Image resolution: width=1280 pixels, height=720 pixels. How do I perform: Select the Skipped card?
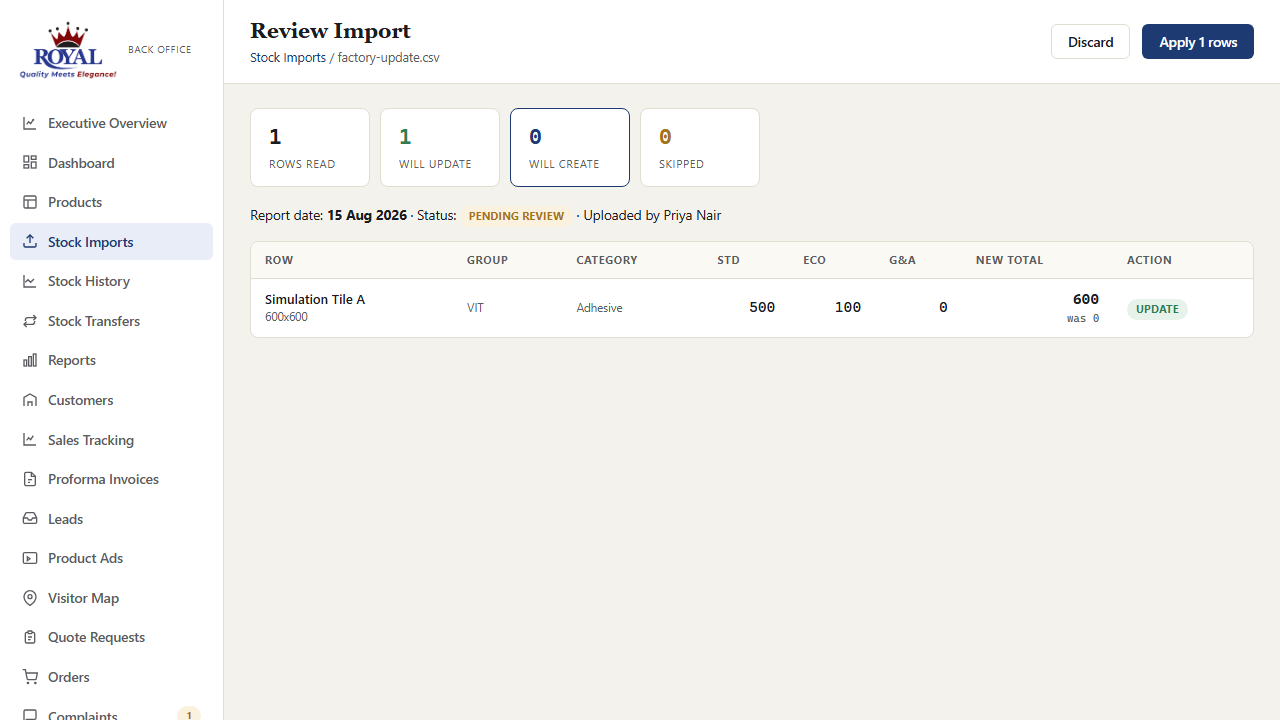coord(700,147)
